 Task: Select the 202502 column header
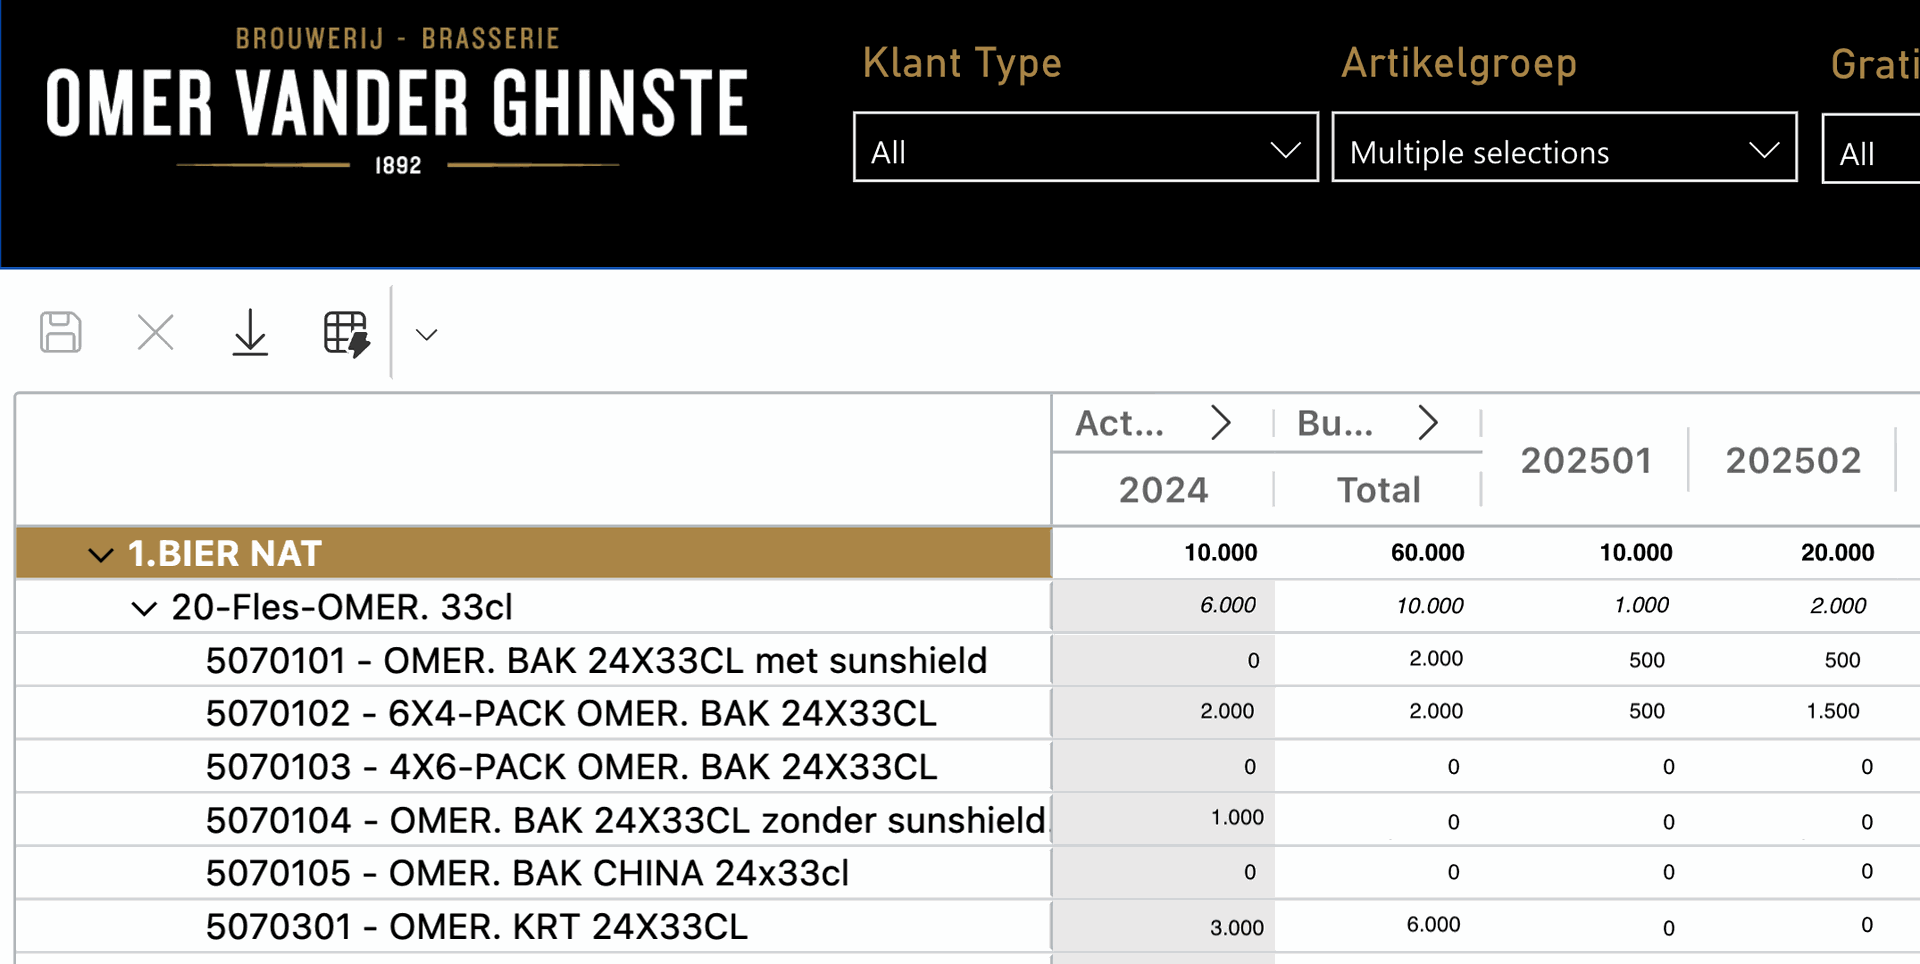point(1793,460)
